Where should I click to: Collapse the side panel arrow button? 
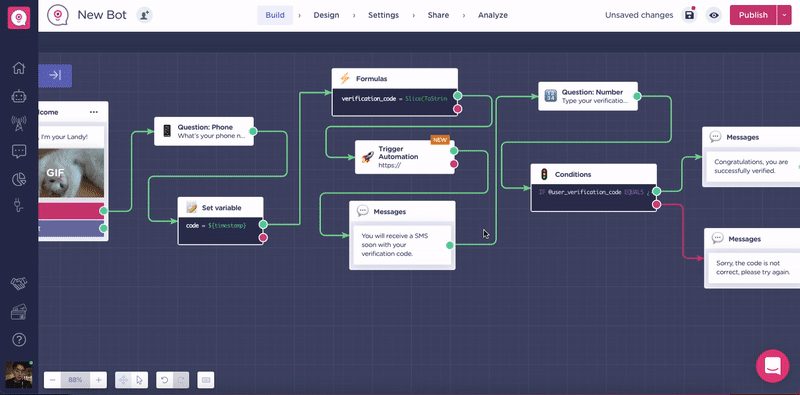[x=55, y=76]
